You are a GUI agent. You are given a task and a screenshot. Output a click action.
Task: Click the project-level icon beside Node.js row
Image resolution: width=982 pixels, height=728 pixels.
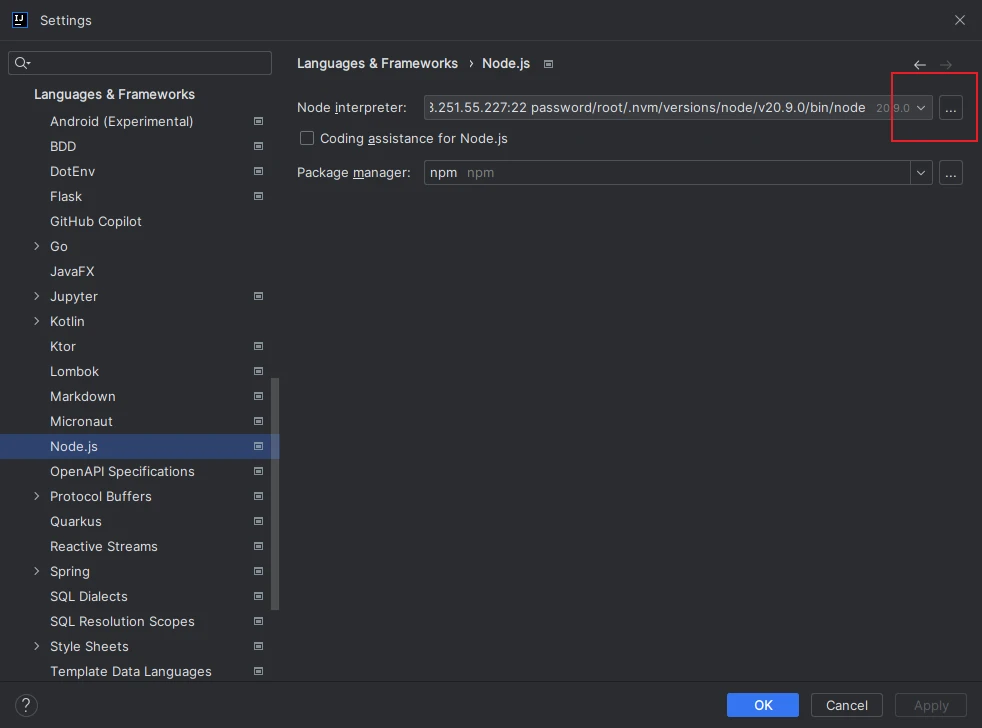[x=258, y=447]
